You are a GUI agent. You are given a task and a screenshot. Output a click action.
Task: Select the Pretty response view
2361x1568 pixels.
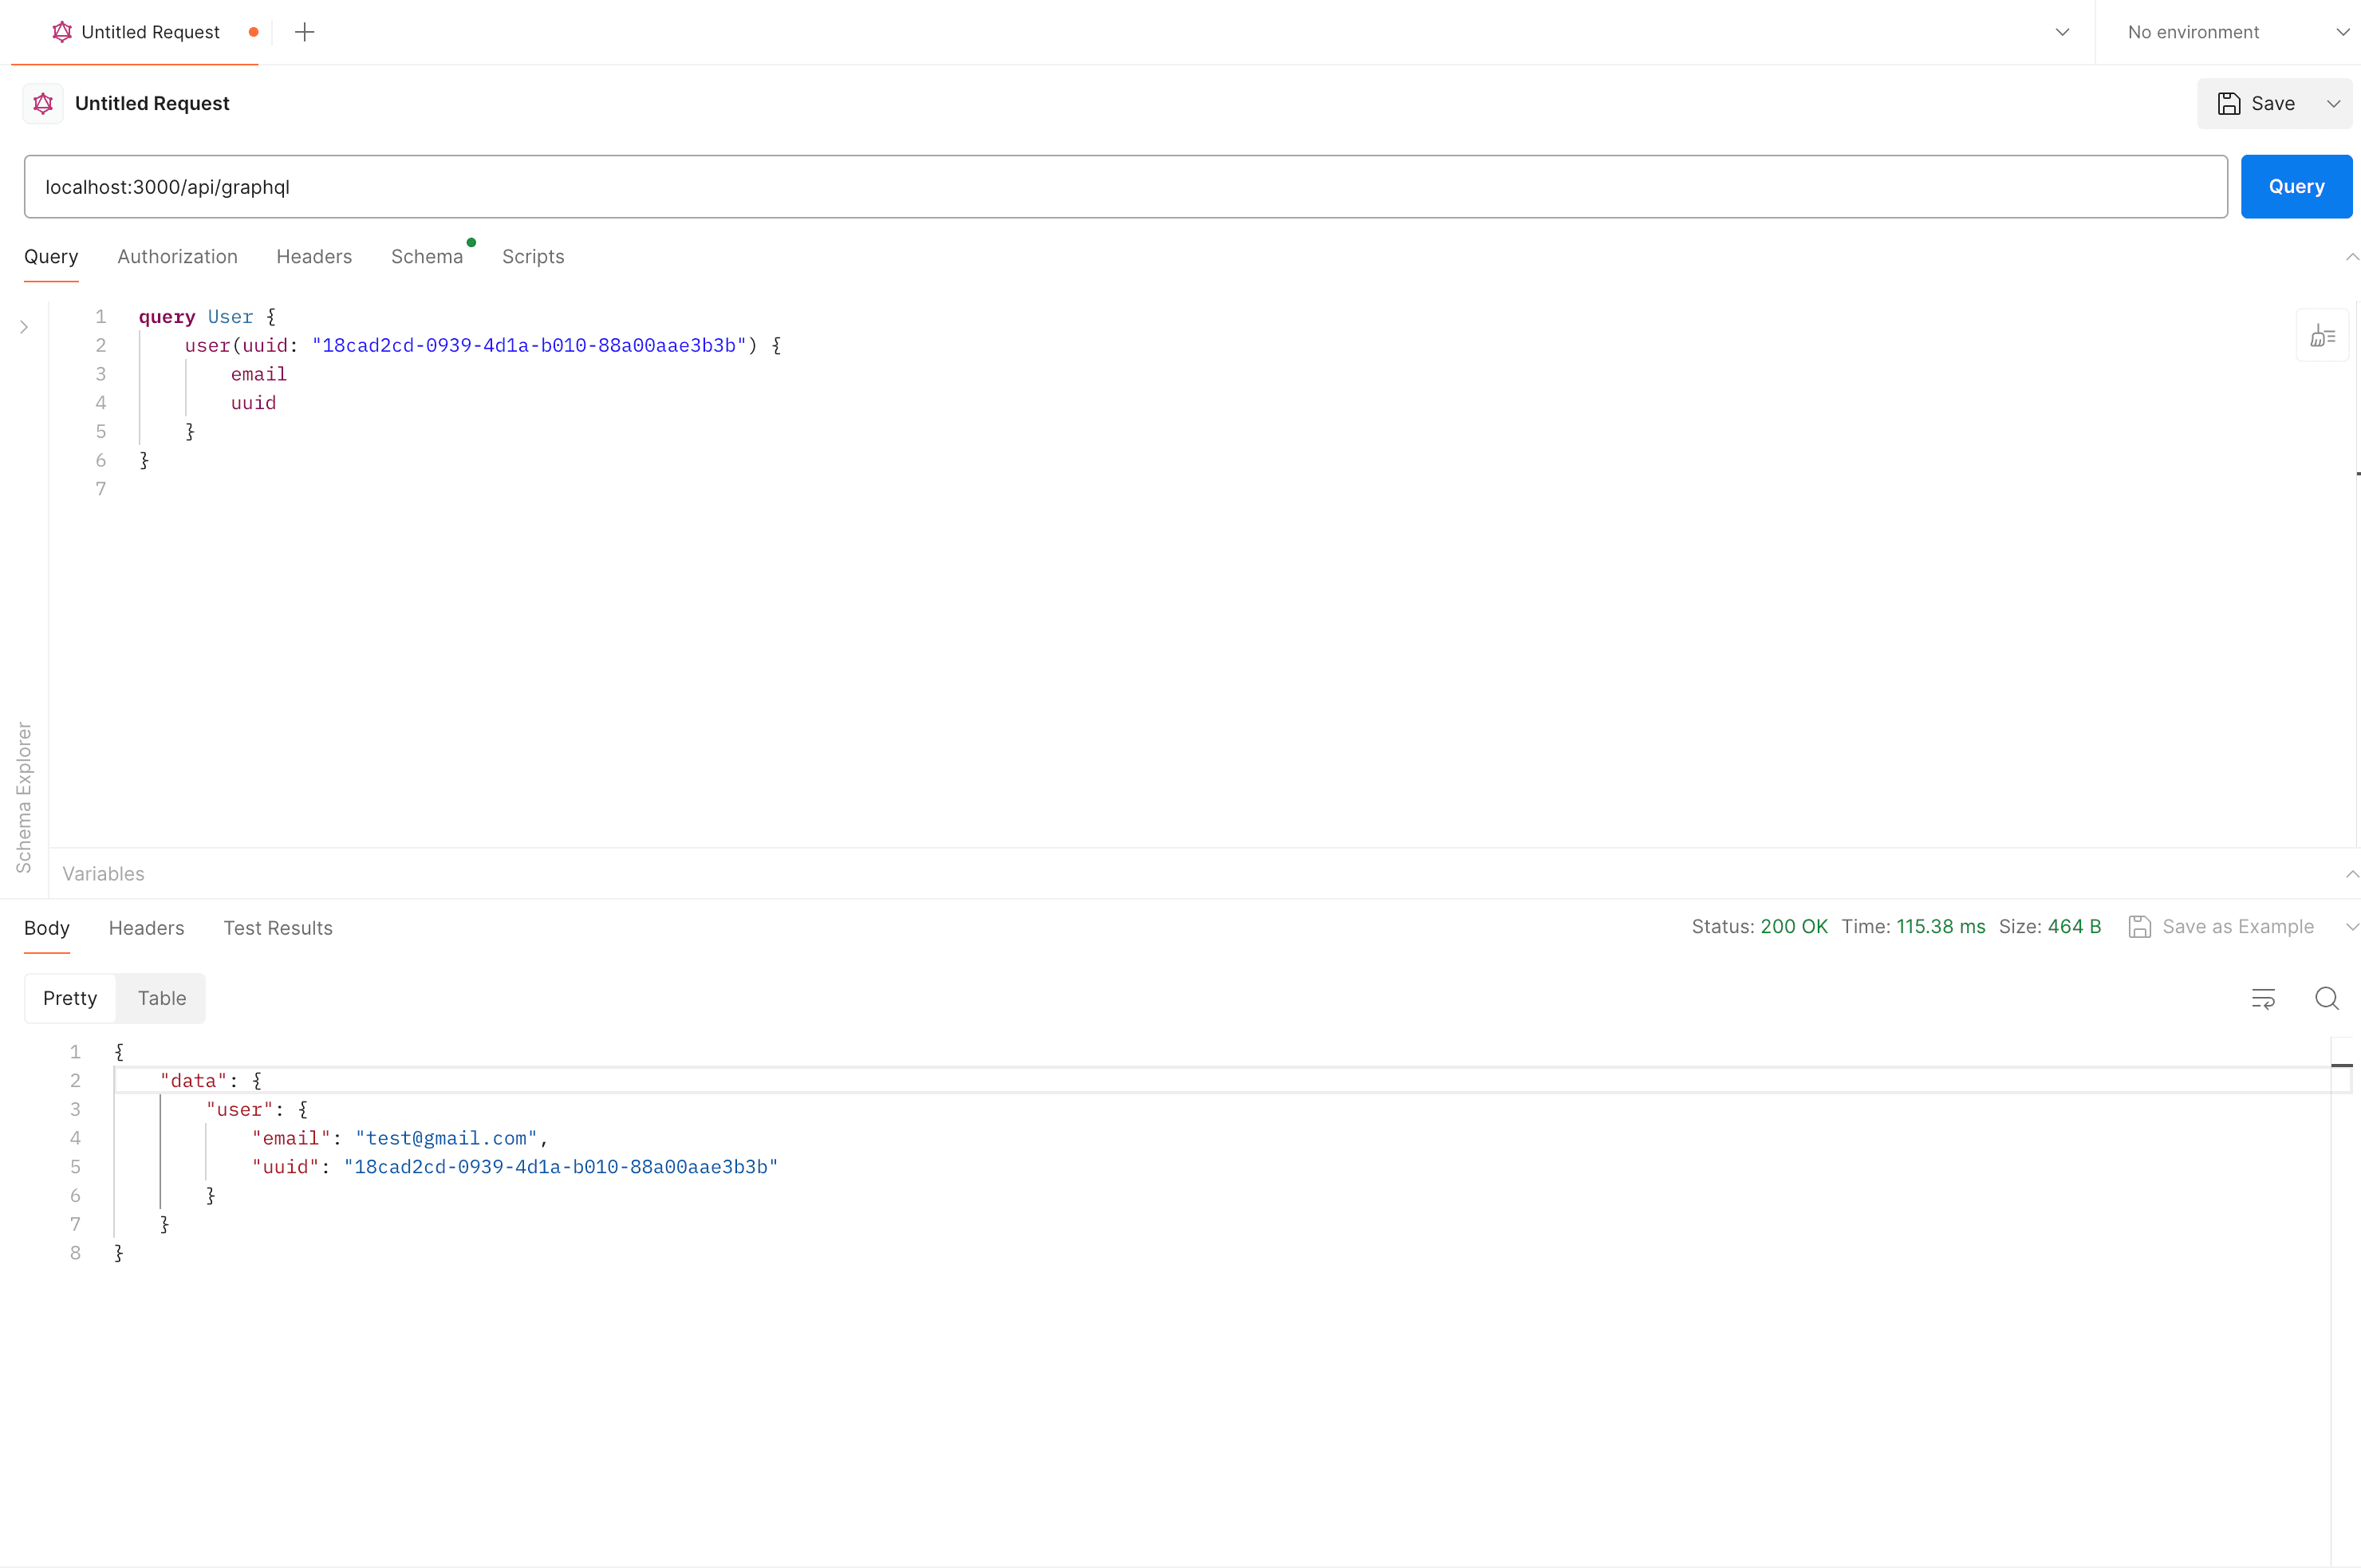click(x=69, y=998)
